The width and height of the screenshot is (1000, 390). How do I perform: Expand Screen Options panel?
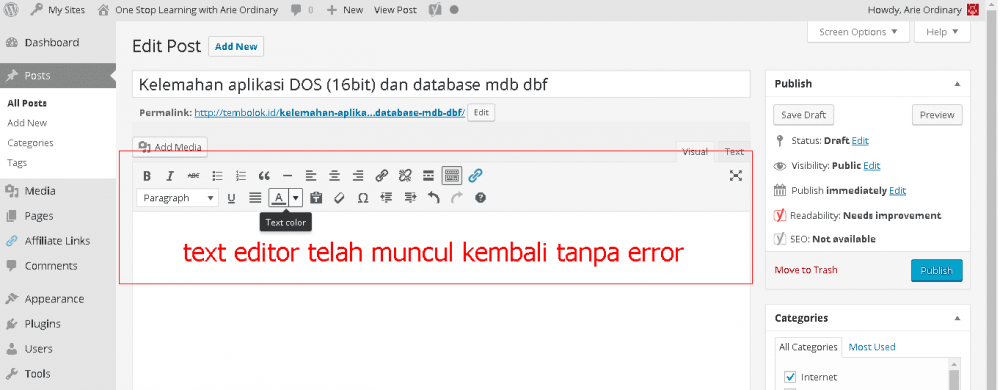tap(858, 32)
